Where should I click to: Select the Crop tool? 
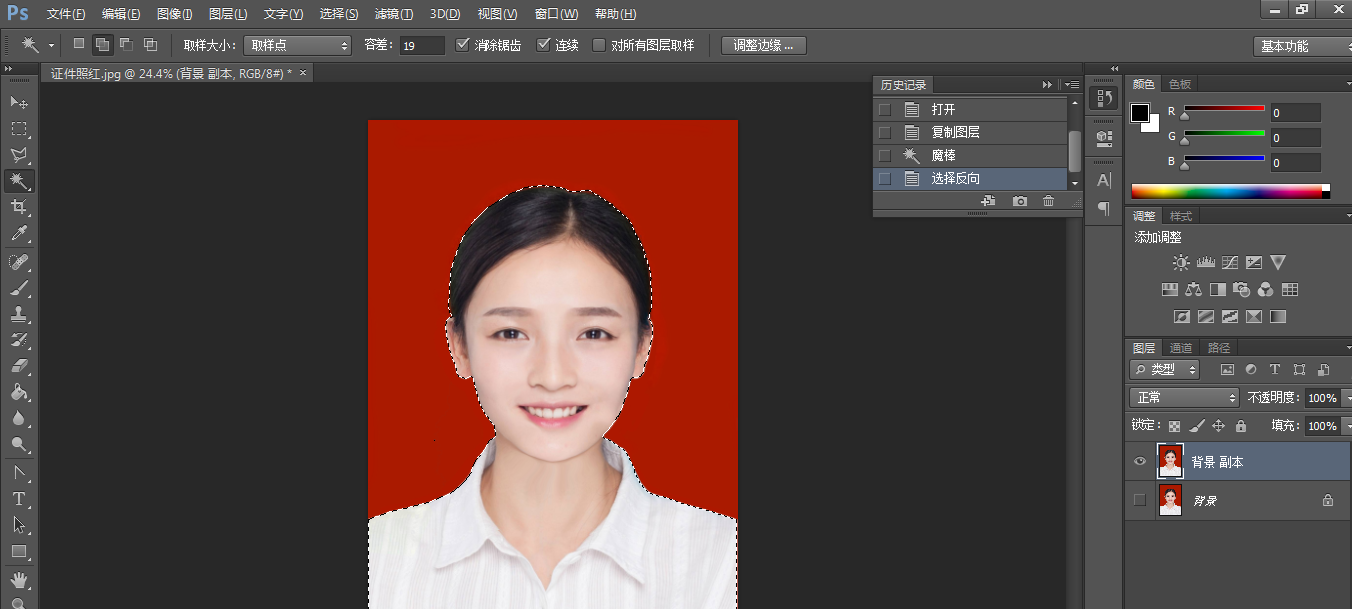[19, 207]
